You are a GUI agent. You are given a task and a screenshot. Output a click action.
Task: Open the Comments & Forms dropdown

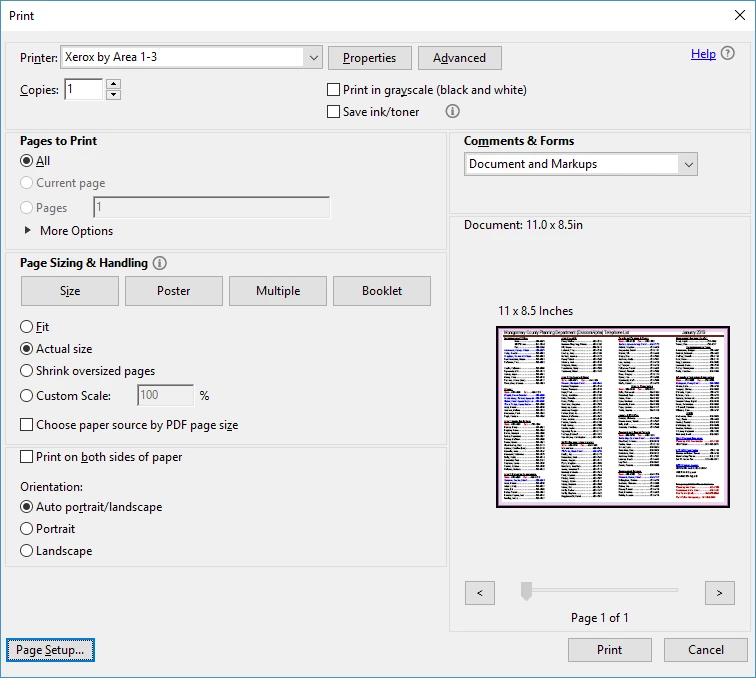point(580,164)
